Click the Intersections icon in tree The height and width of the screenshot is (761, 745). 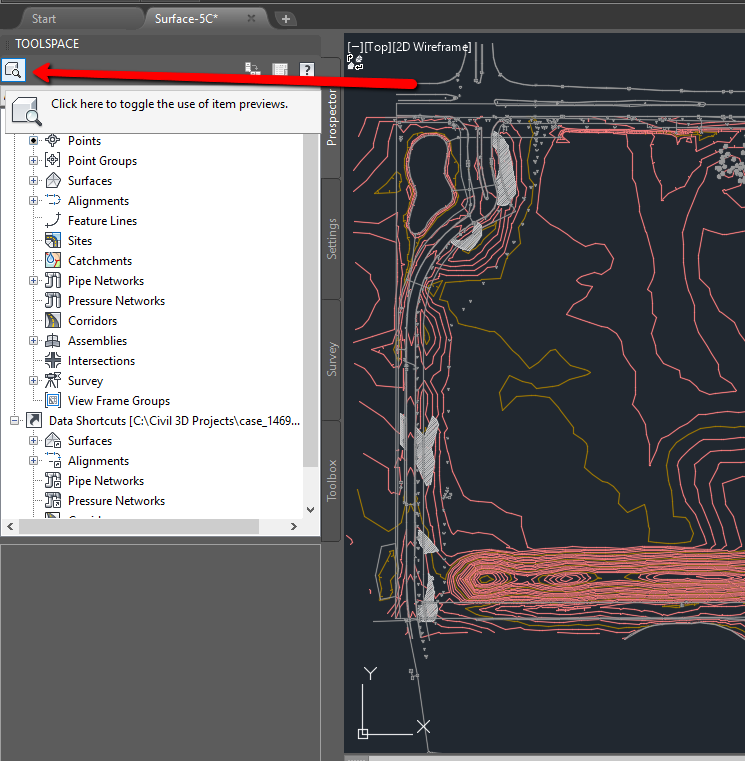coord(53,361)
